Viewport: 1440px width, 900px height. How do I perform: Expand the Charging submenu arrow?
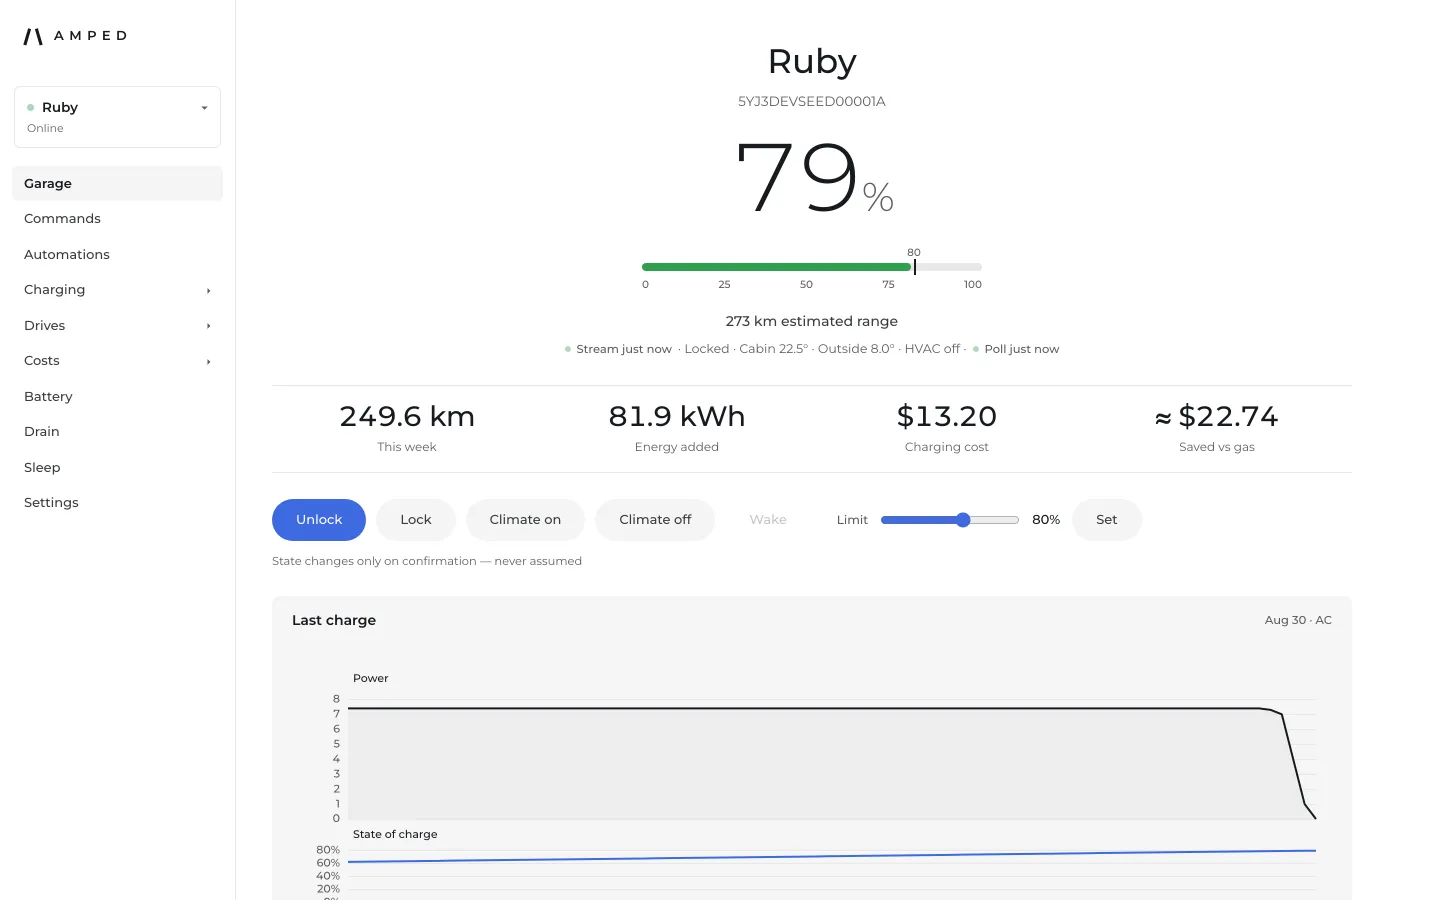208,291
